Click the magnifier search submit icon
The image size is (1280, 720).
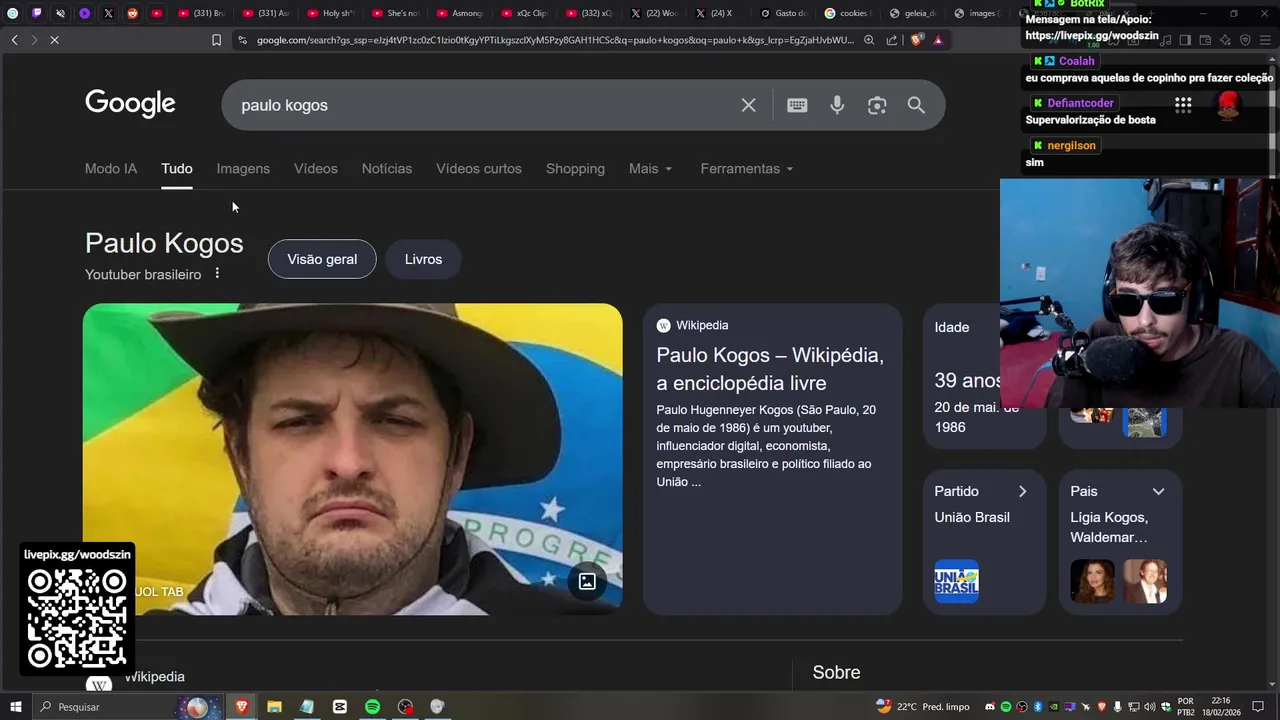(916, 105)
